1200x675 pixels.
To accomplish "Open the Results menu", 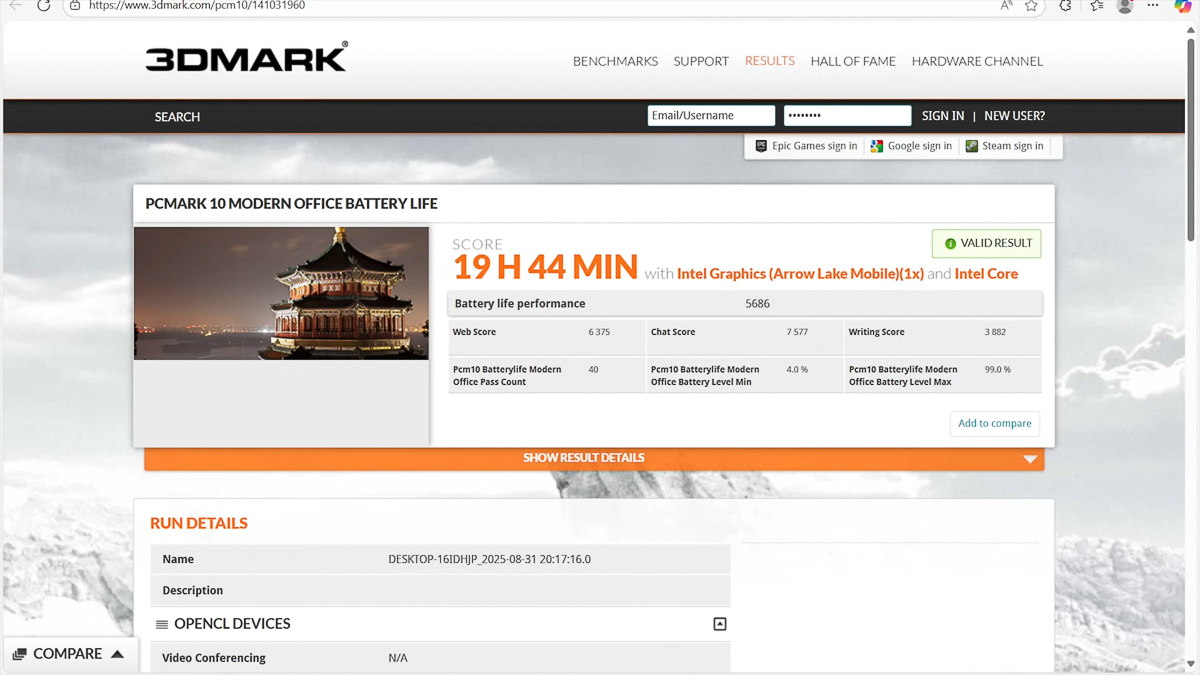I will pyautogui.click(x=770, y=61).
